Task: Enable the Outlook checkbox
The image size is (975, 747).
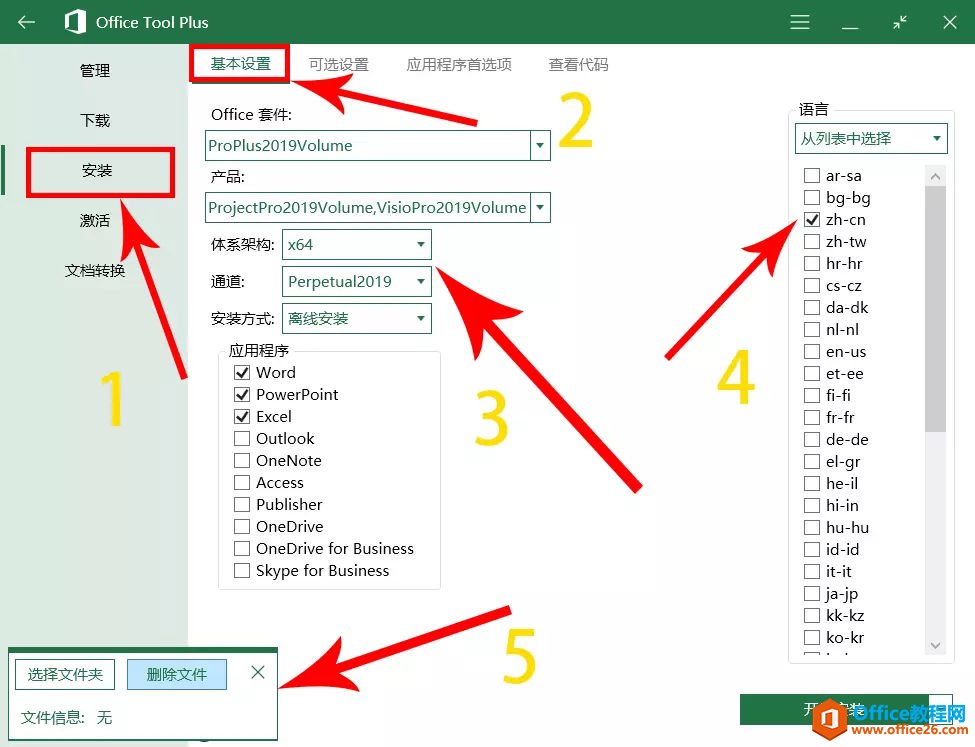Action: pos(242,438)
